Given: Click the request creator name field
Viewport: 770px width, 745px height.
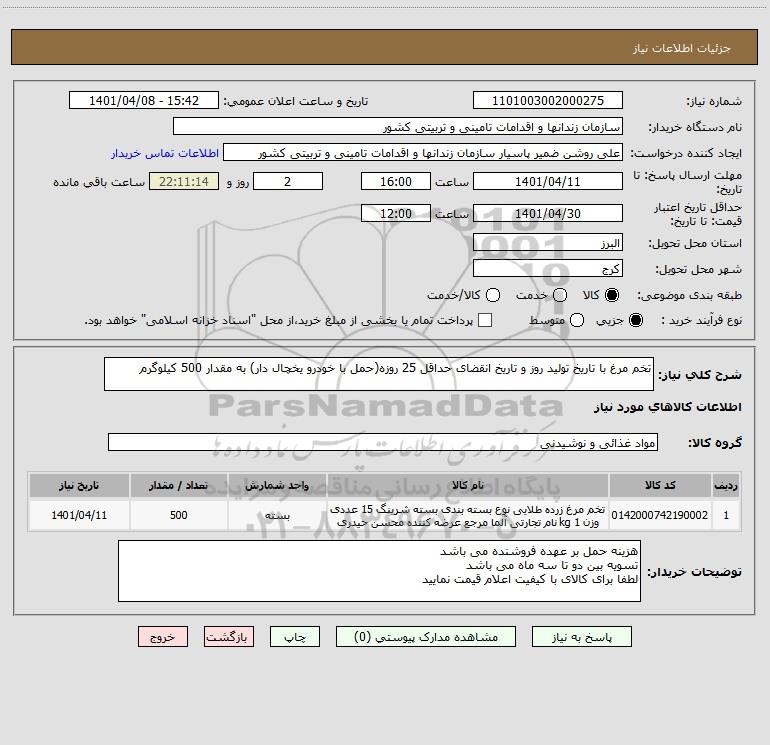Looking at the screenshot, I should (x=423, y=153).
